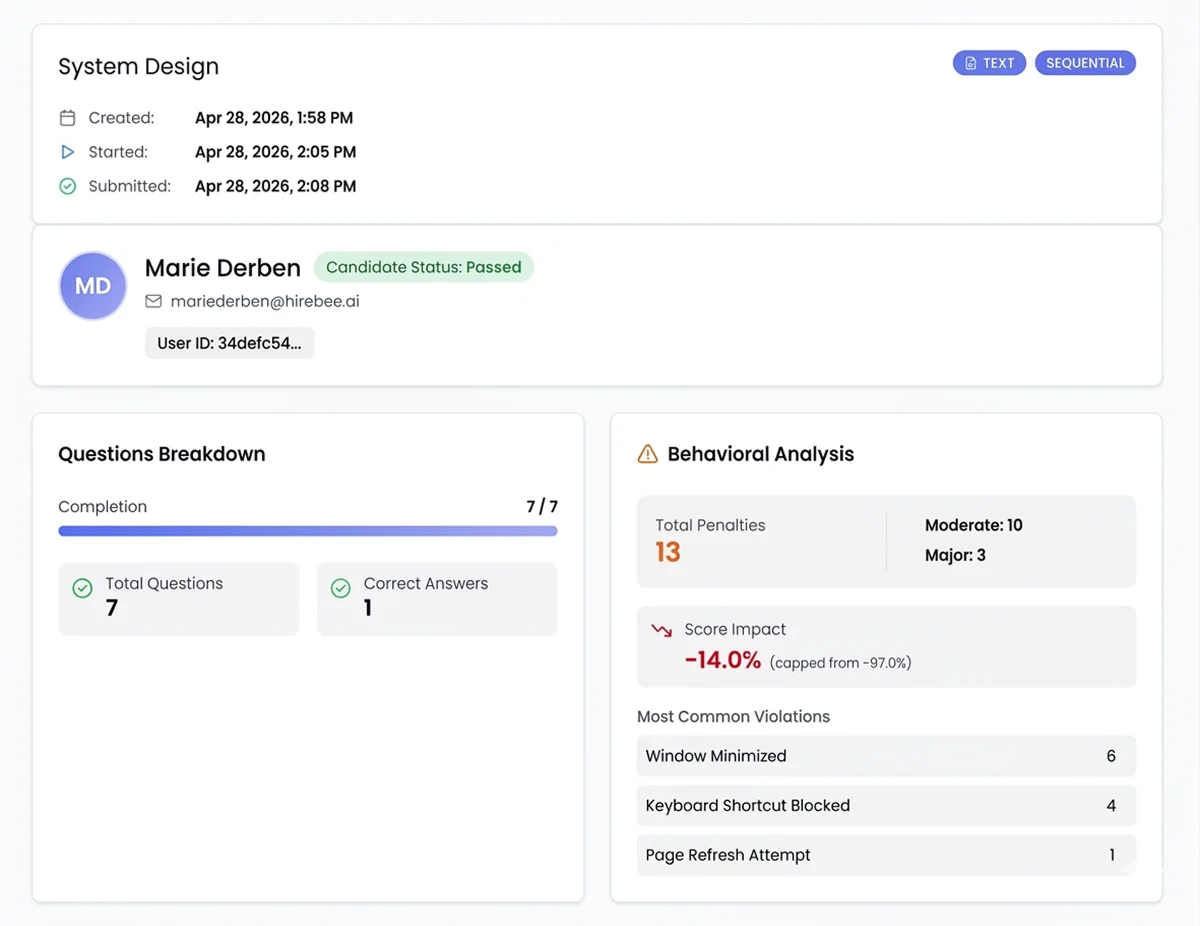Select the Keyboard Shortcut Blocked row

coord(886,805)
